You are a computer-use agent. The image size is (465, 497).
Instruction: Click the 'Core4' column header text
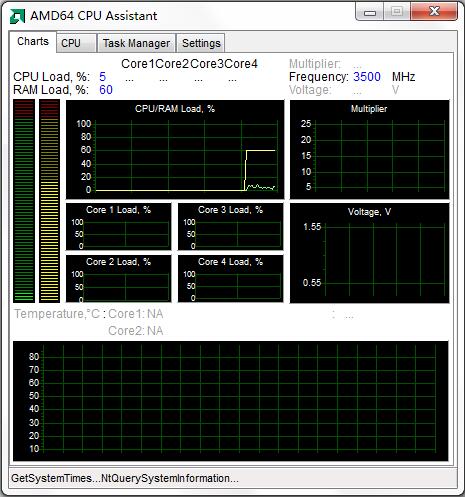(241, 64)
